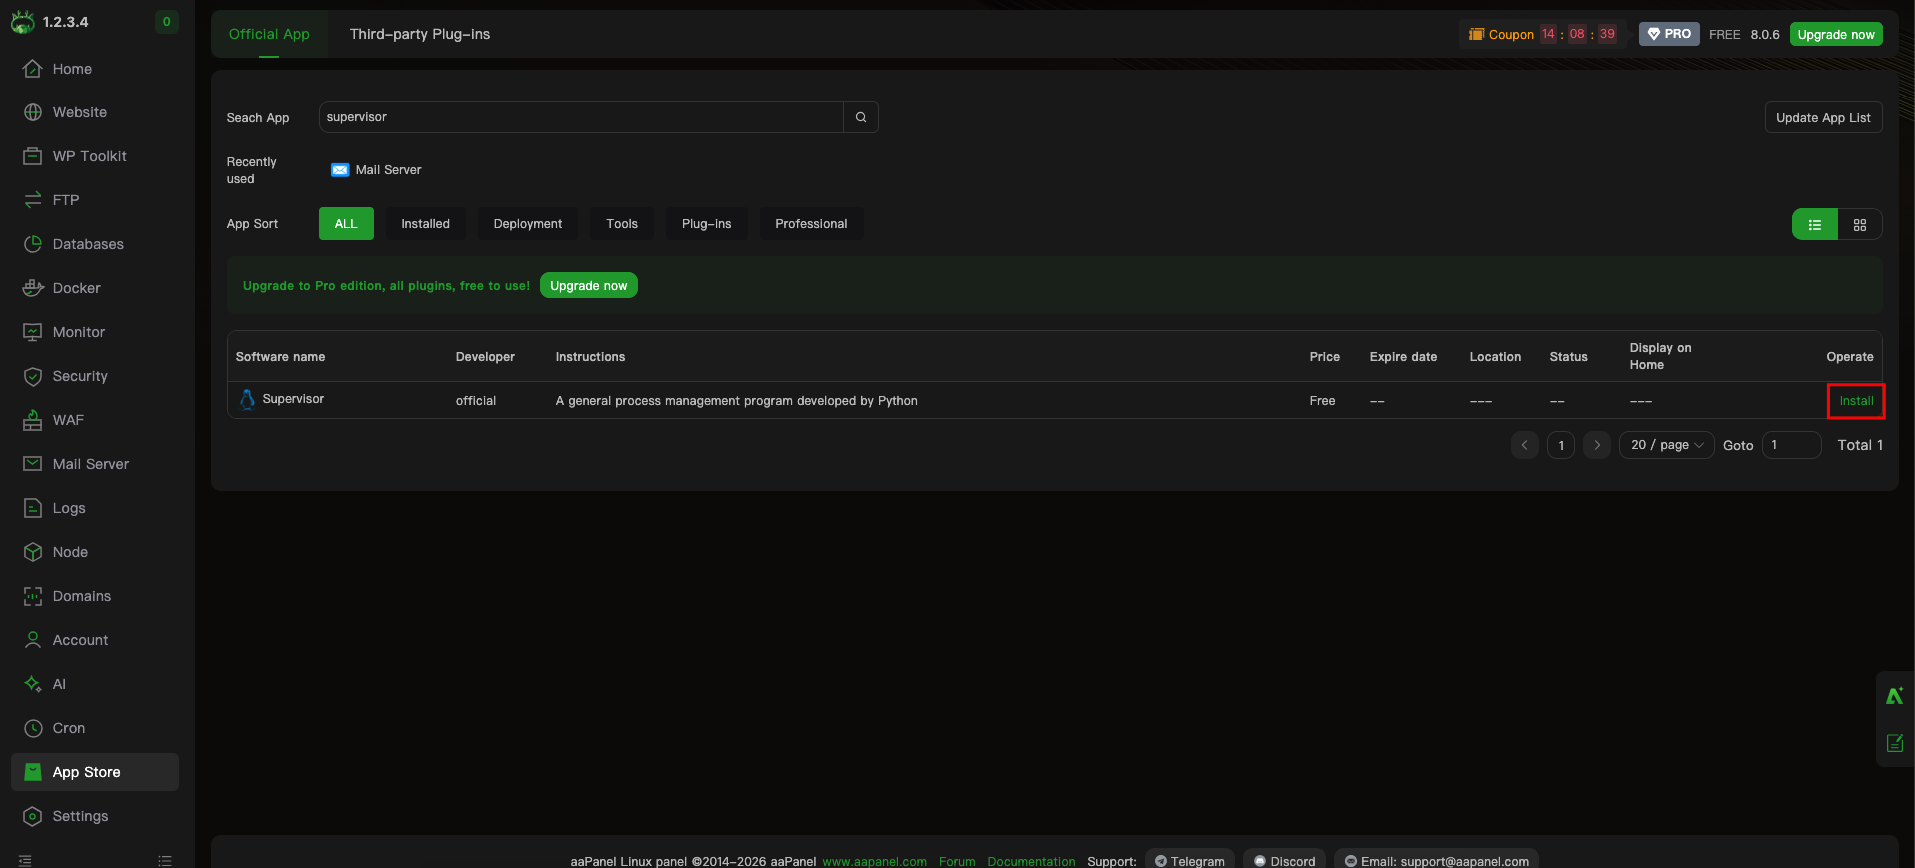Click Upgrade now in the Pro banner
The width and height of the screenshot is (1915, 868).
coord(589,285)
